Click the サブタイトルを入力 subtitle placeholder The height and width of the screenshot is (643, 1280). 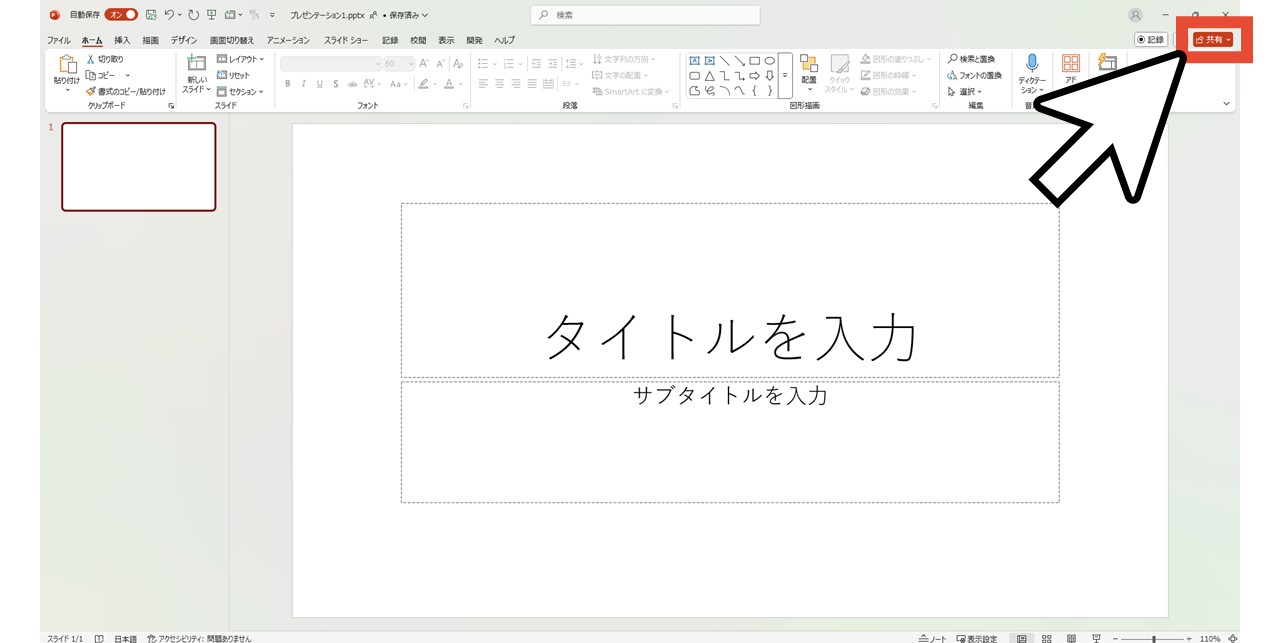point(730,442)
